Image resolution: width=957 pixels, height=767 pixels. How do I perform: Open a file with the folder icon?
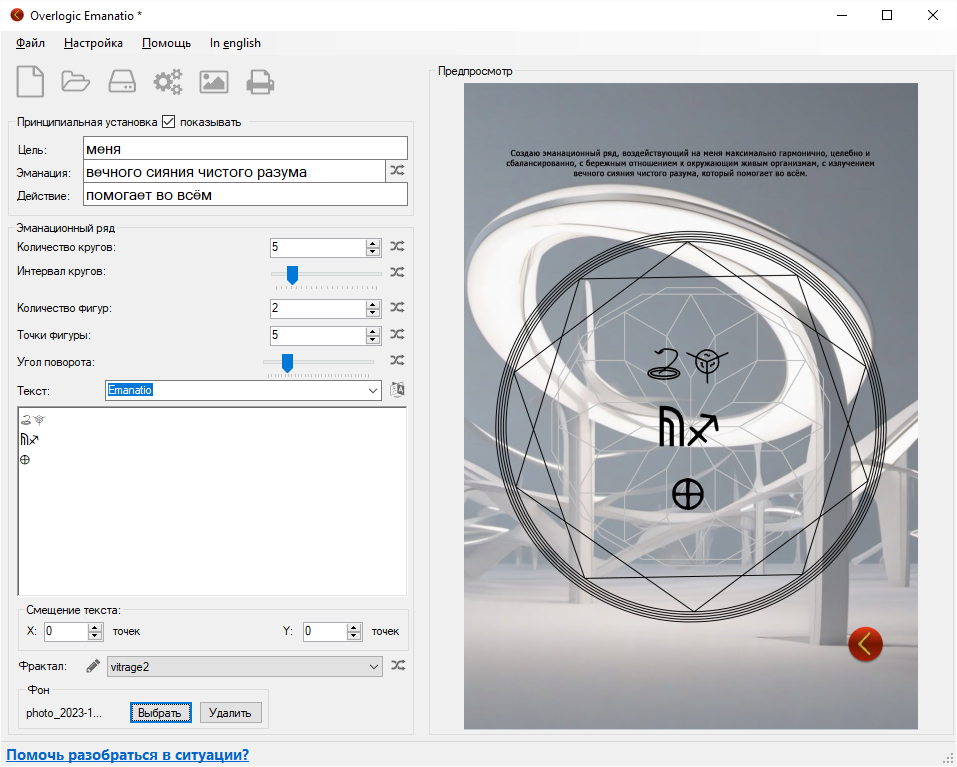click(76, 81)
